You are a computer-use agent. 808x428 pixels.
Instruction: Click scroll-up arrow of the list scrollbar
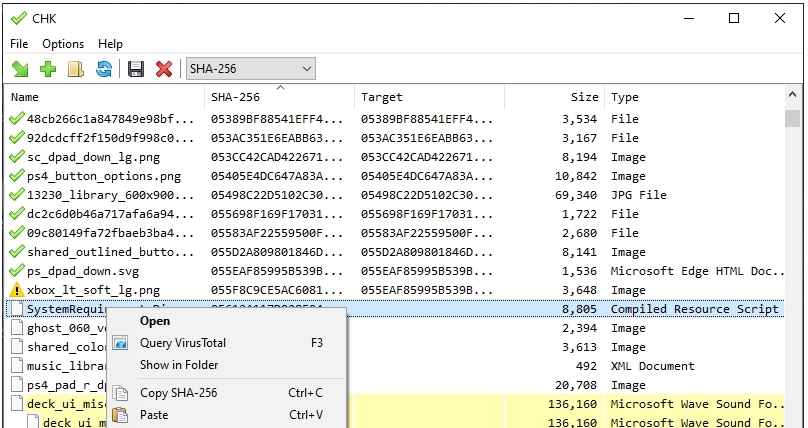(x=793, y=95)
